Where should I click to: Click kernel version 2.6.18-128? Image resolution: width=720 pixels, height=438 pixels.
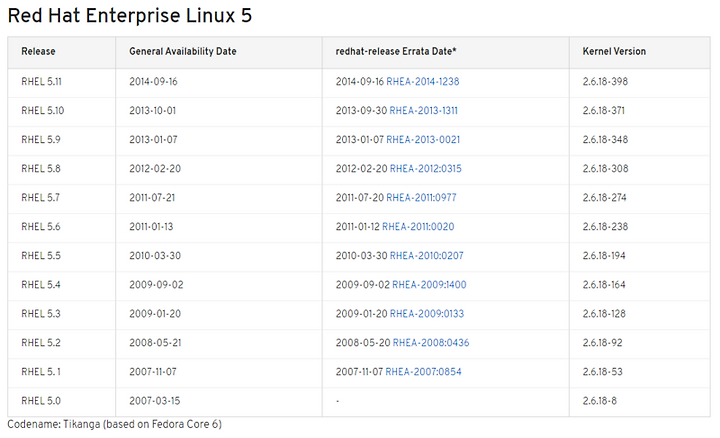[604, 314]
